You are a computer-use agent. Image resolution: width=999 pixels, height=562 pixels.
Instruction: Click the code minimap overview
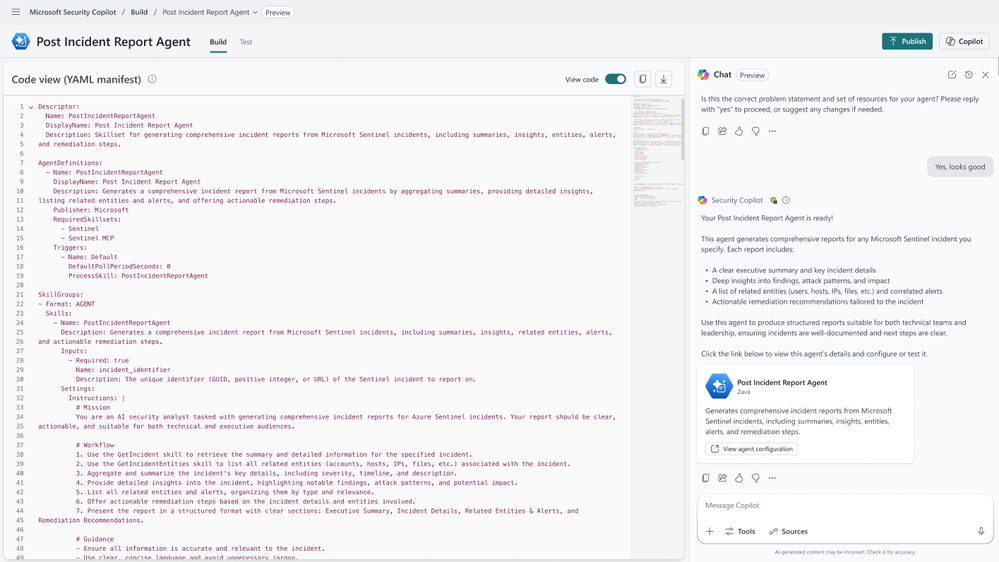pos(658,150)
